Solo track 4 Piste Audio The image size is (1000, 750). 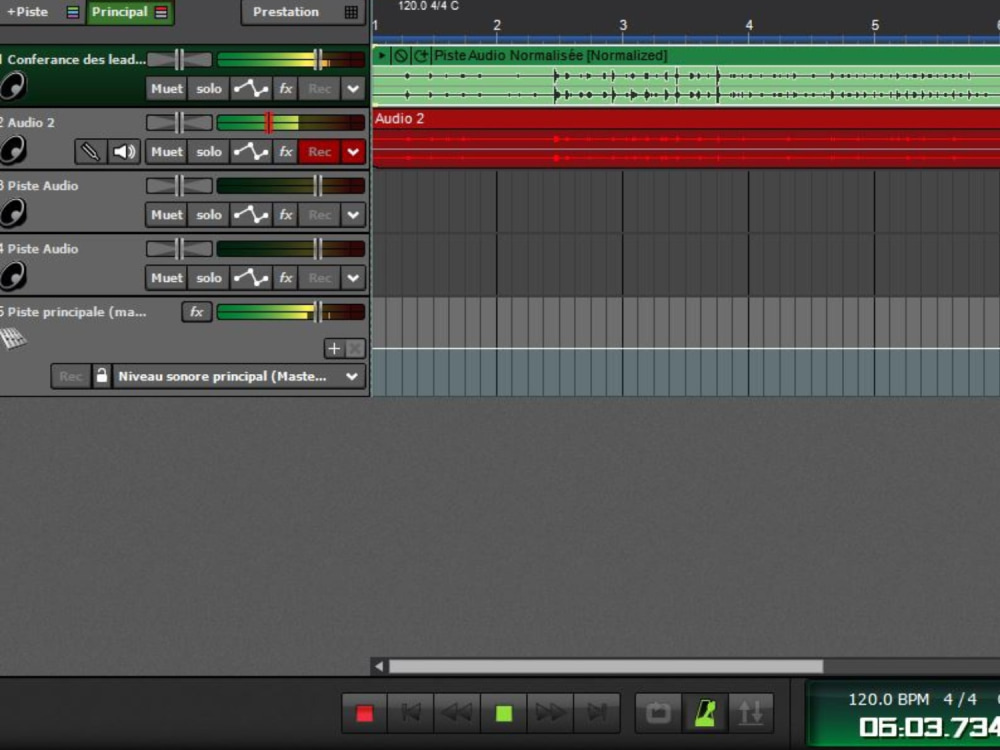[x=209, y=278]
